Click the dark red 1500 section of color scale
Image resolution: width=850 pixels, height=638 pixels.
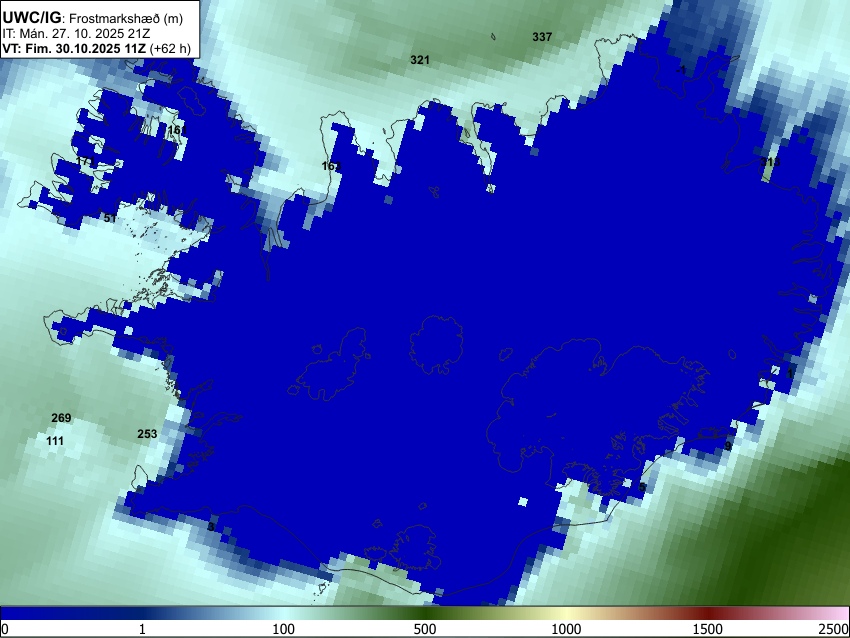tap(707, 613)
